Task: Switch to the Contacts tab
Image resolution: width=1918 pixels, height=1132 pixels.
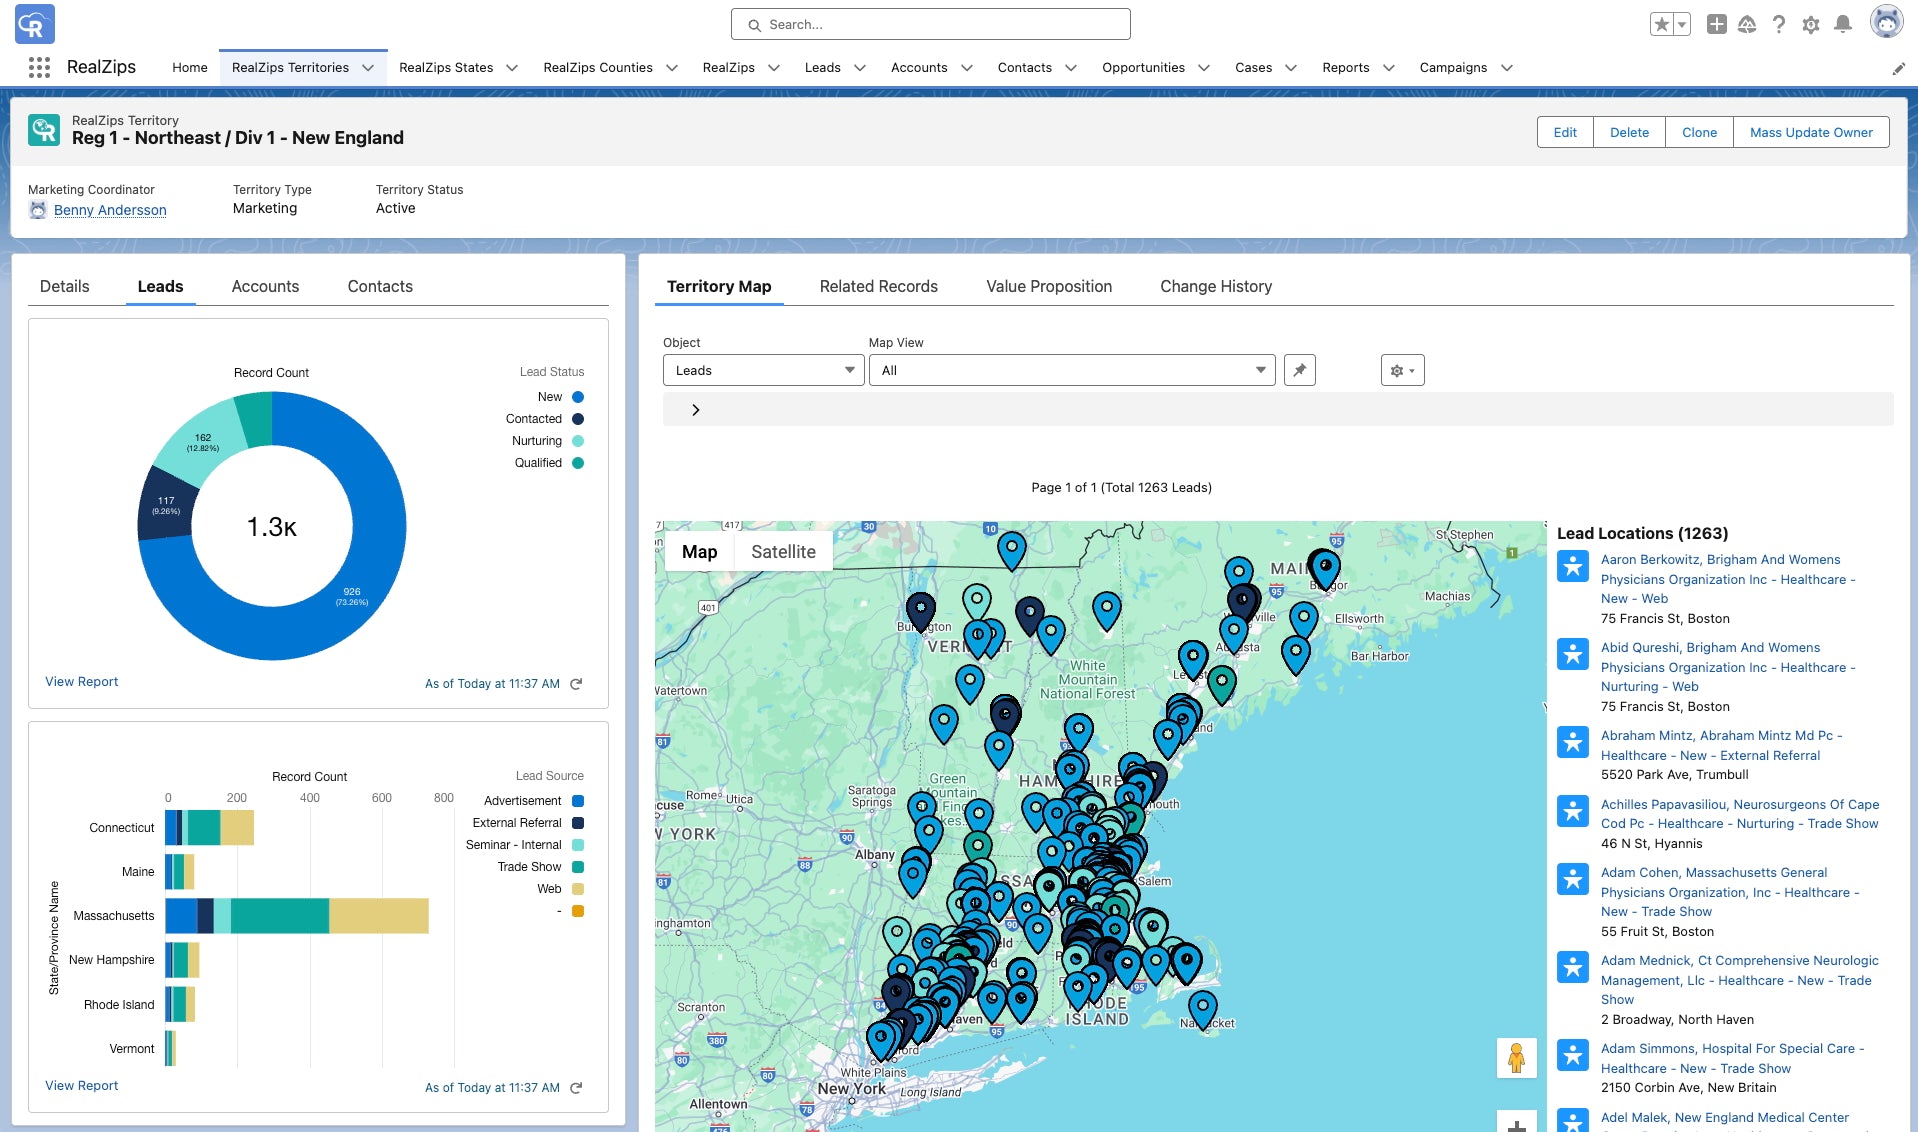Action: [380, 286]
